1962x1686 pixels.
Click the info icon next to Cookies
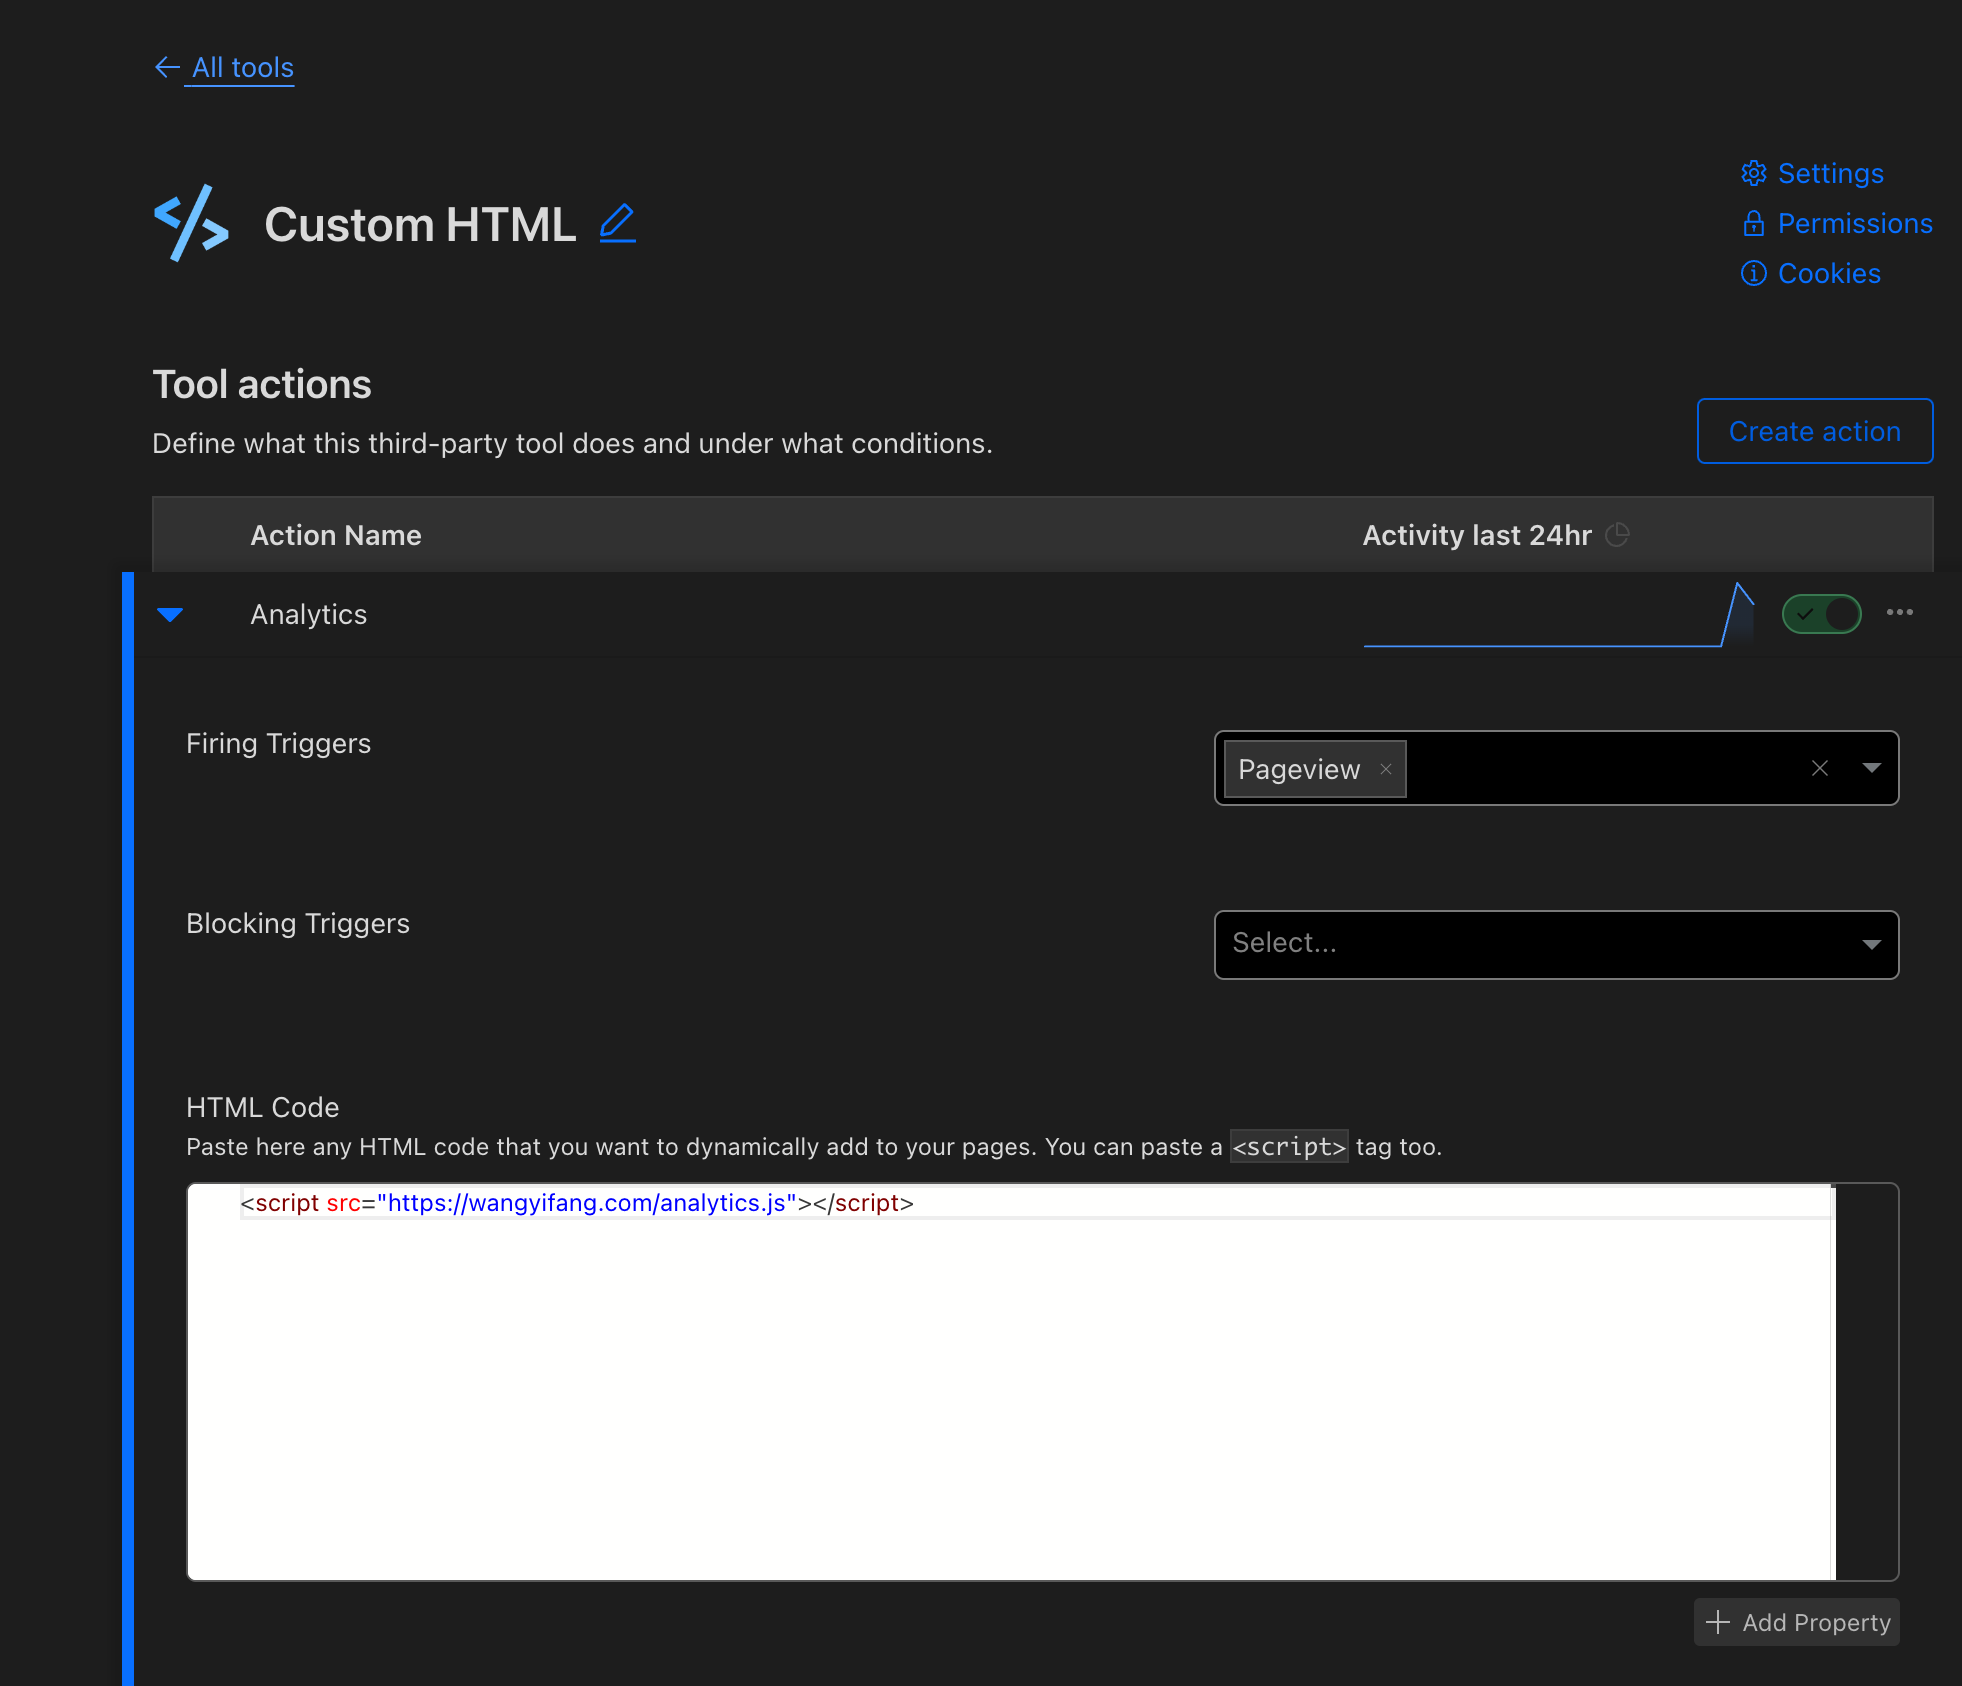pyautogui.click(x=1754, y=272)
